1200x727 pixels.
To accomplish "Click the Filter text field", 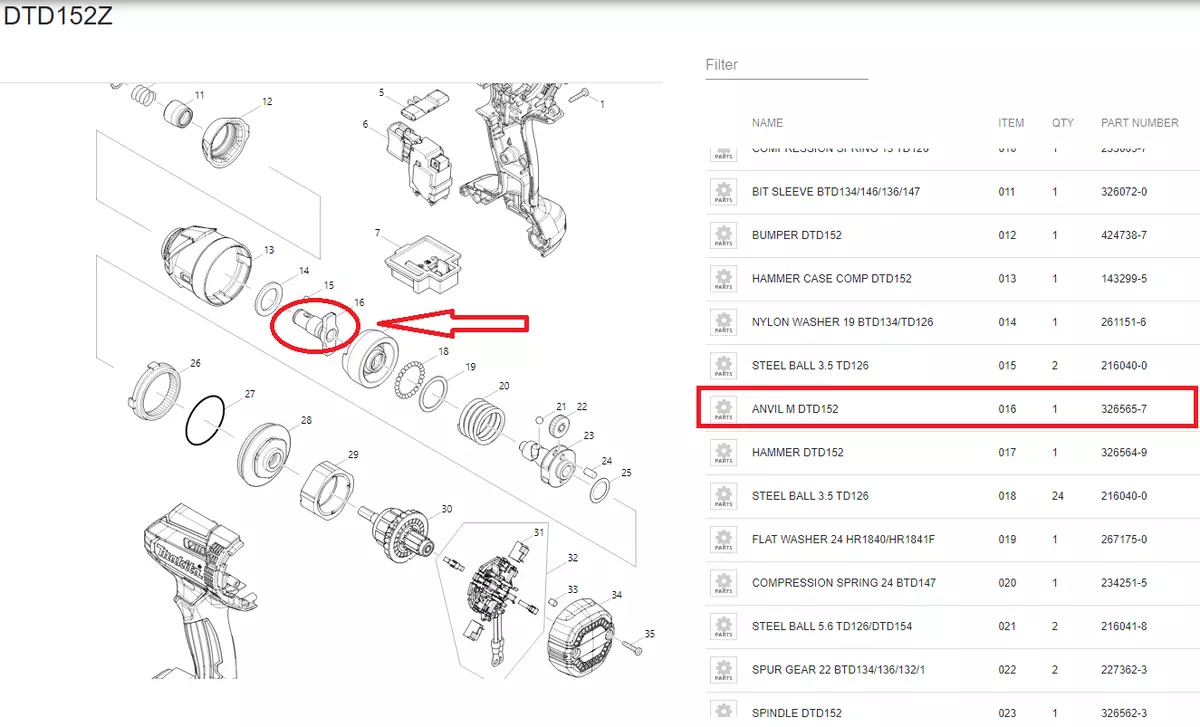I will tap(786, 65).
